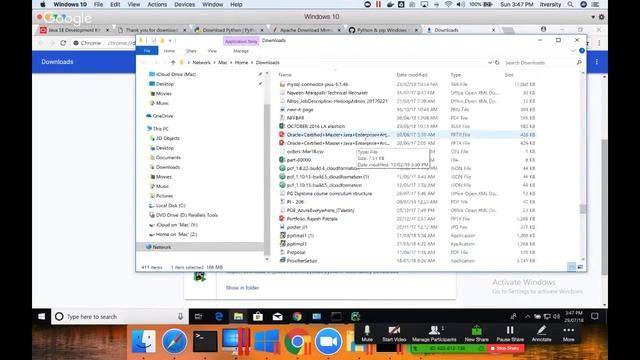The width and height of the screenshot is (640, 360).
Task: Open the File tab in Explorer ribbon
Action: point(147,51)
